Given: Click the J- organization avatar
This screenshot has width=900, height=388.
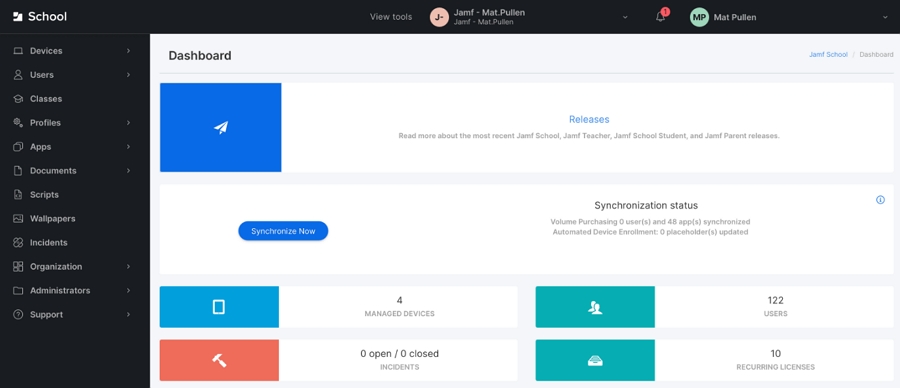Looking at the screenshot, I should tap(439, 17).
